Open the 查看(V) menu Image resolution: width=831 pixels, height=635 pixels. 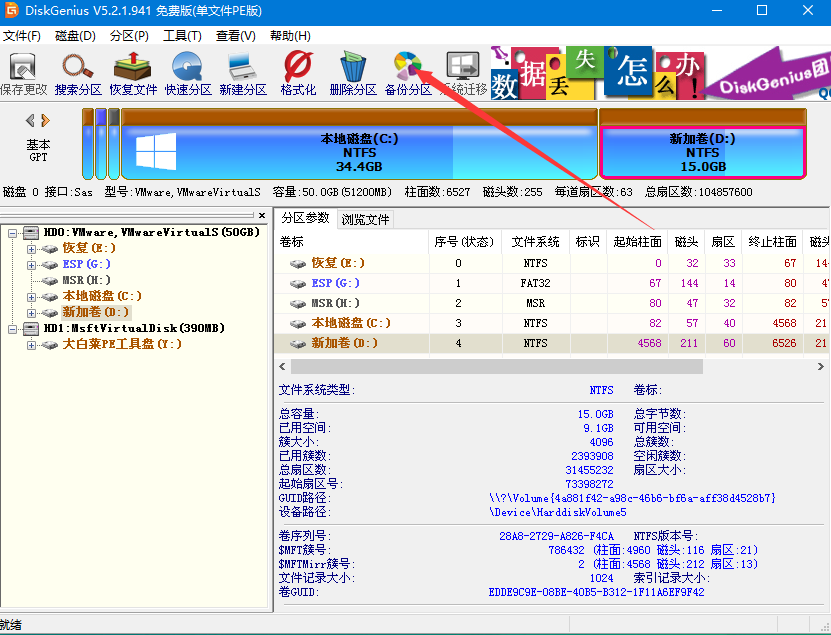(236, 36)
